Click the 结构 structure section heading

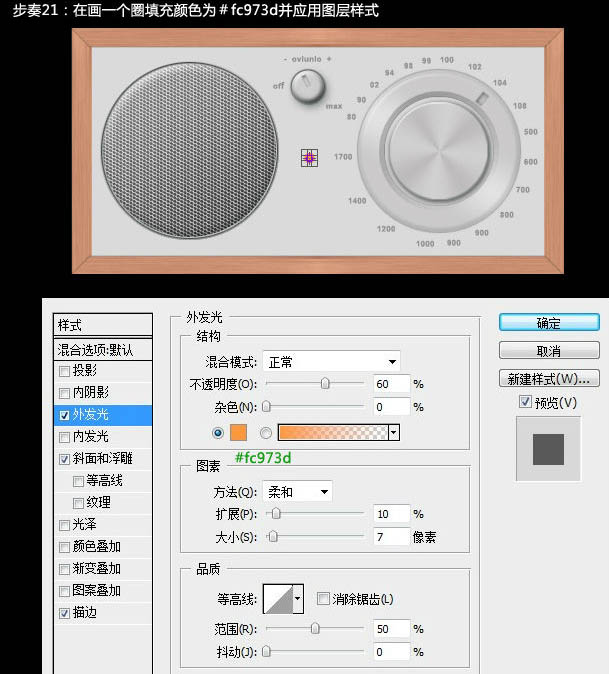tap(208, 336)
